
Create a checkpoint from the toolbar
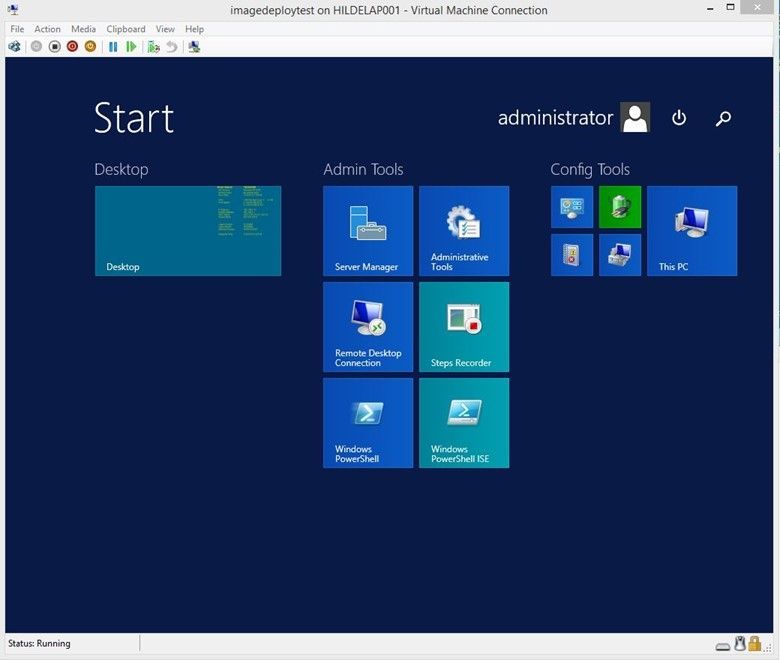pos(154,47)
